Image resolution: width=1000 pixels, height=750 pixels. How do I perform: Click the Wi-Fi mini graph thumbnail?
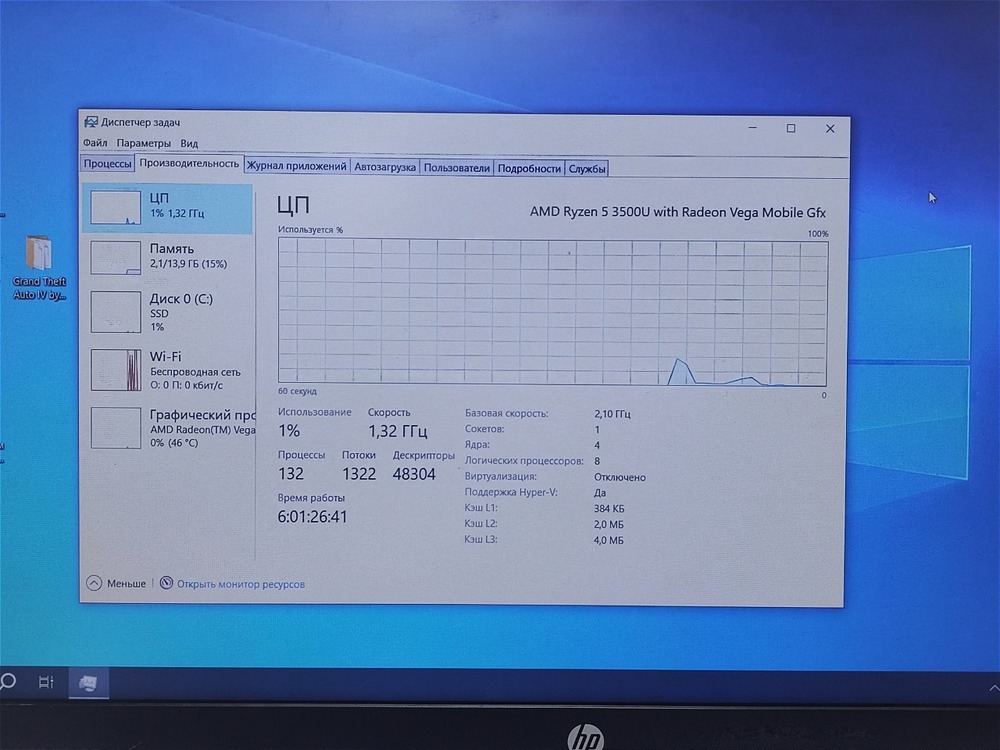point(115,370)
